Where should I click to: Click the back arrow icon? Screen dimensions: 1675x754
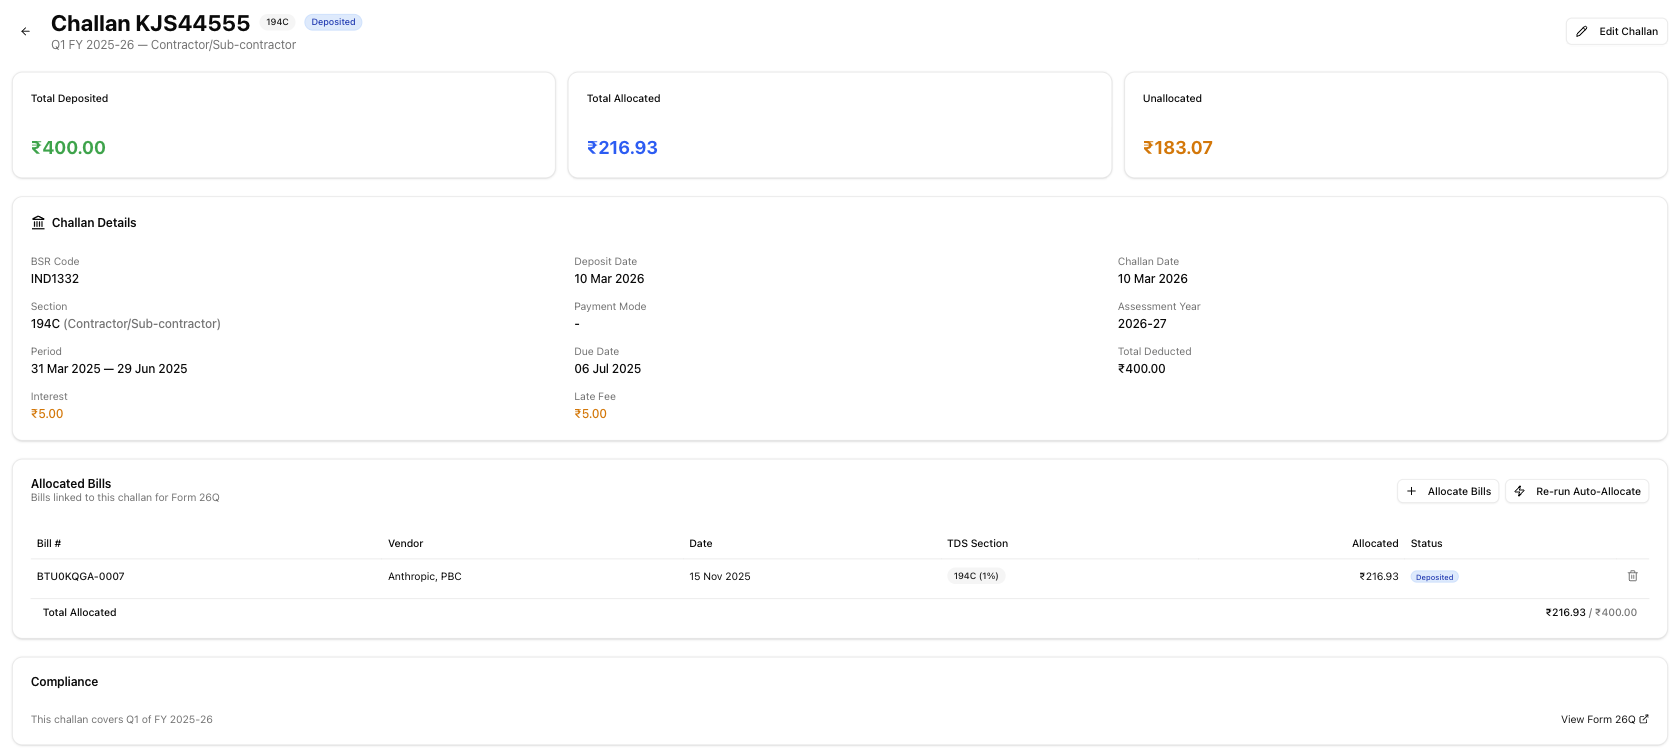click(x=25, y=32)
